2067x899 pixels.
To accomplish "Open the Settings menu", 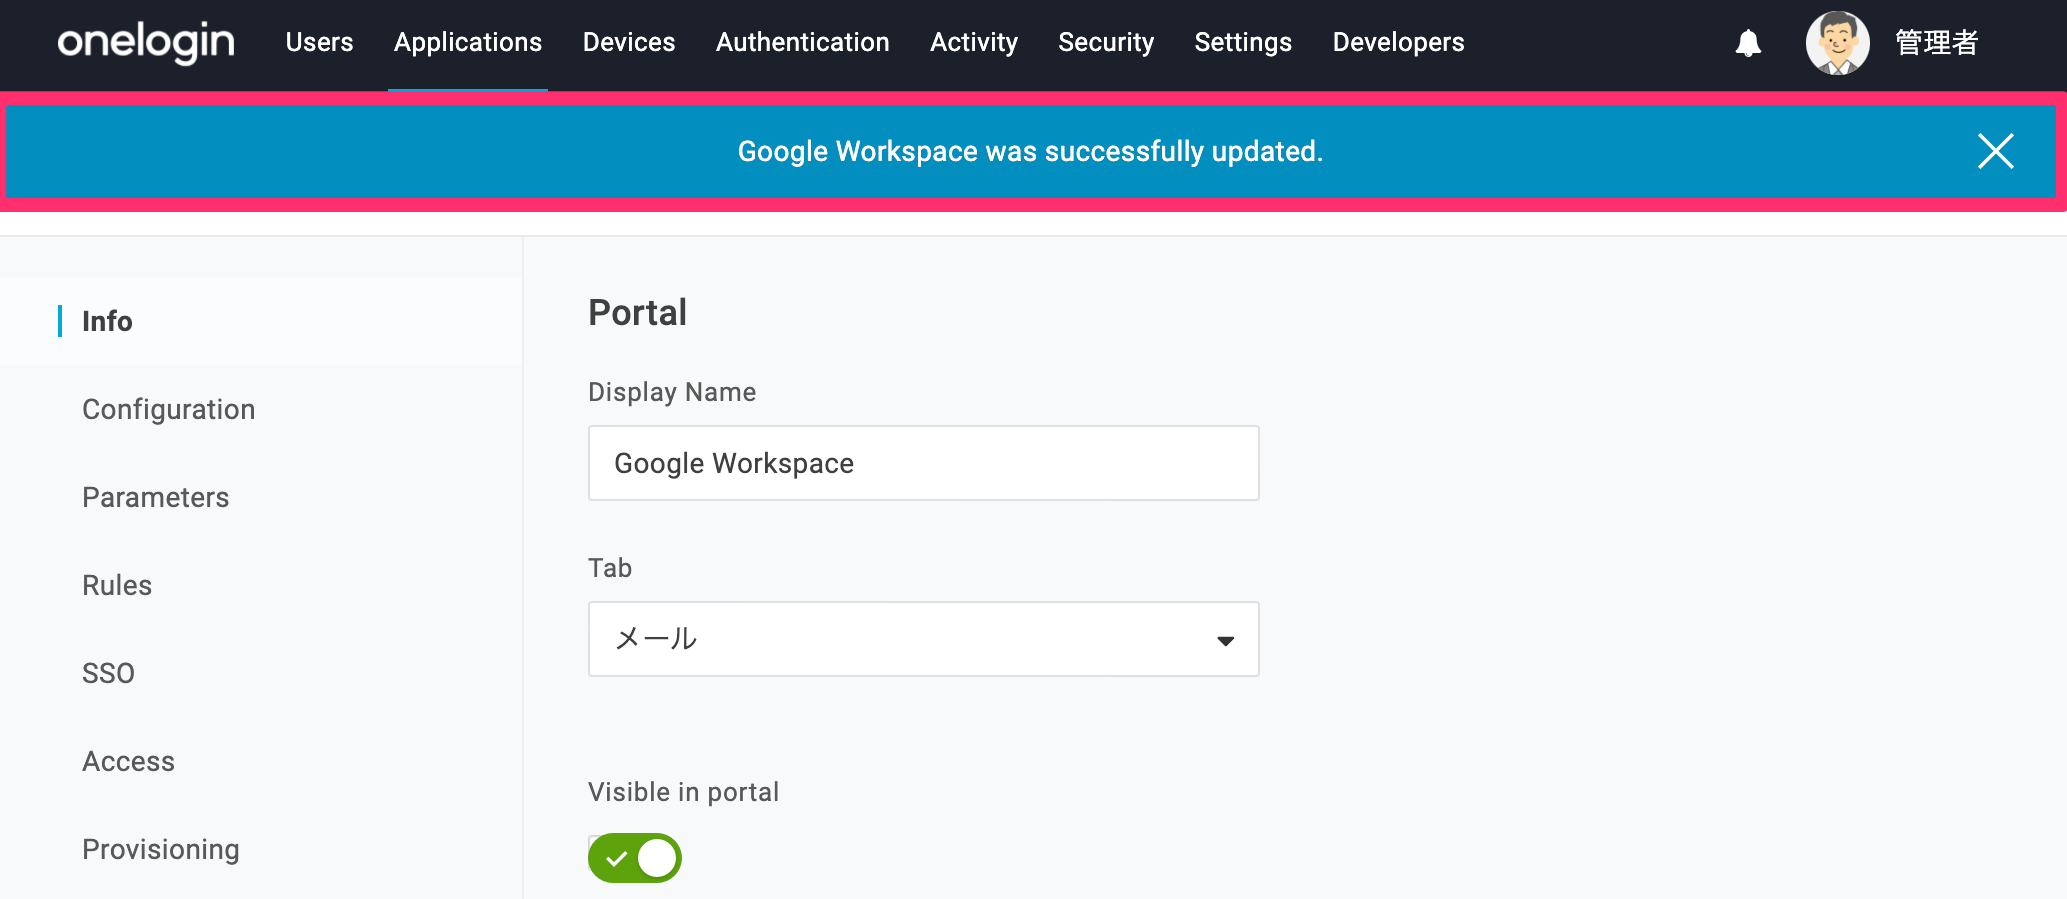I will pyautogui.click(x=1243, y=42).
